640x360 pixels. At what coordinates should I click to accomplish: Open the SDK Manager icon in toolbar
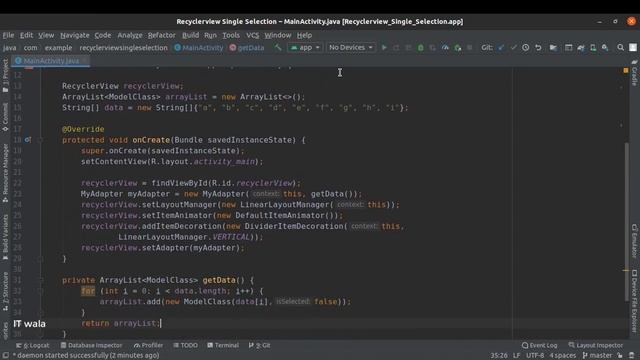tap(605, 48)
